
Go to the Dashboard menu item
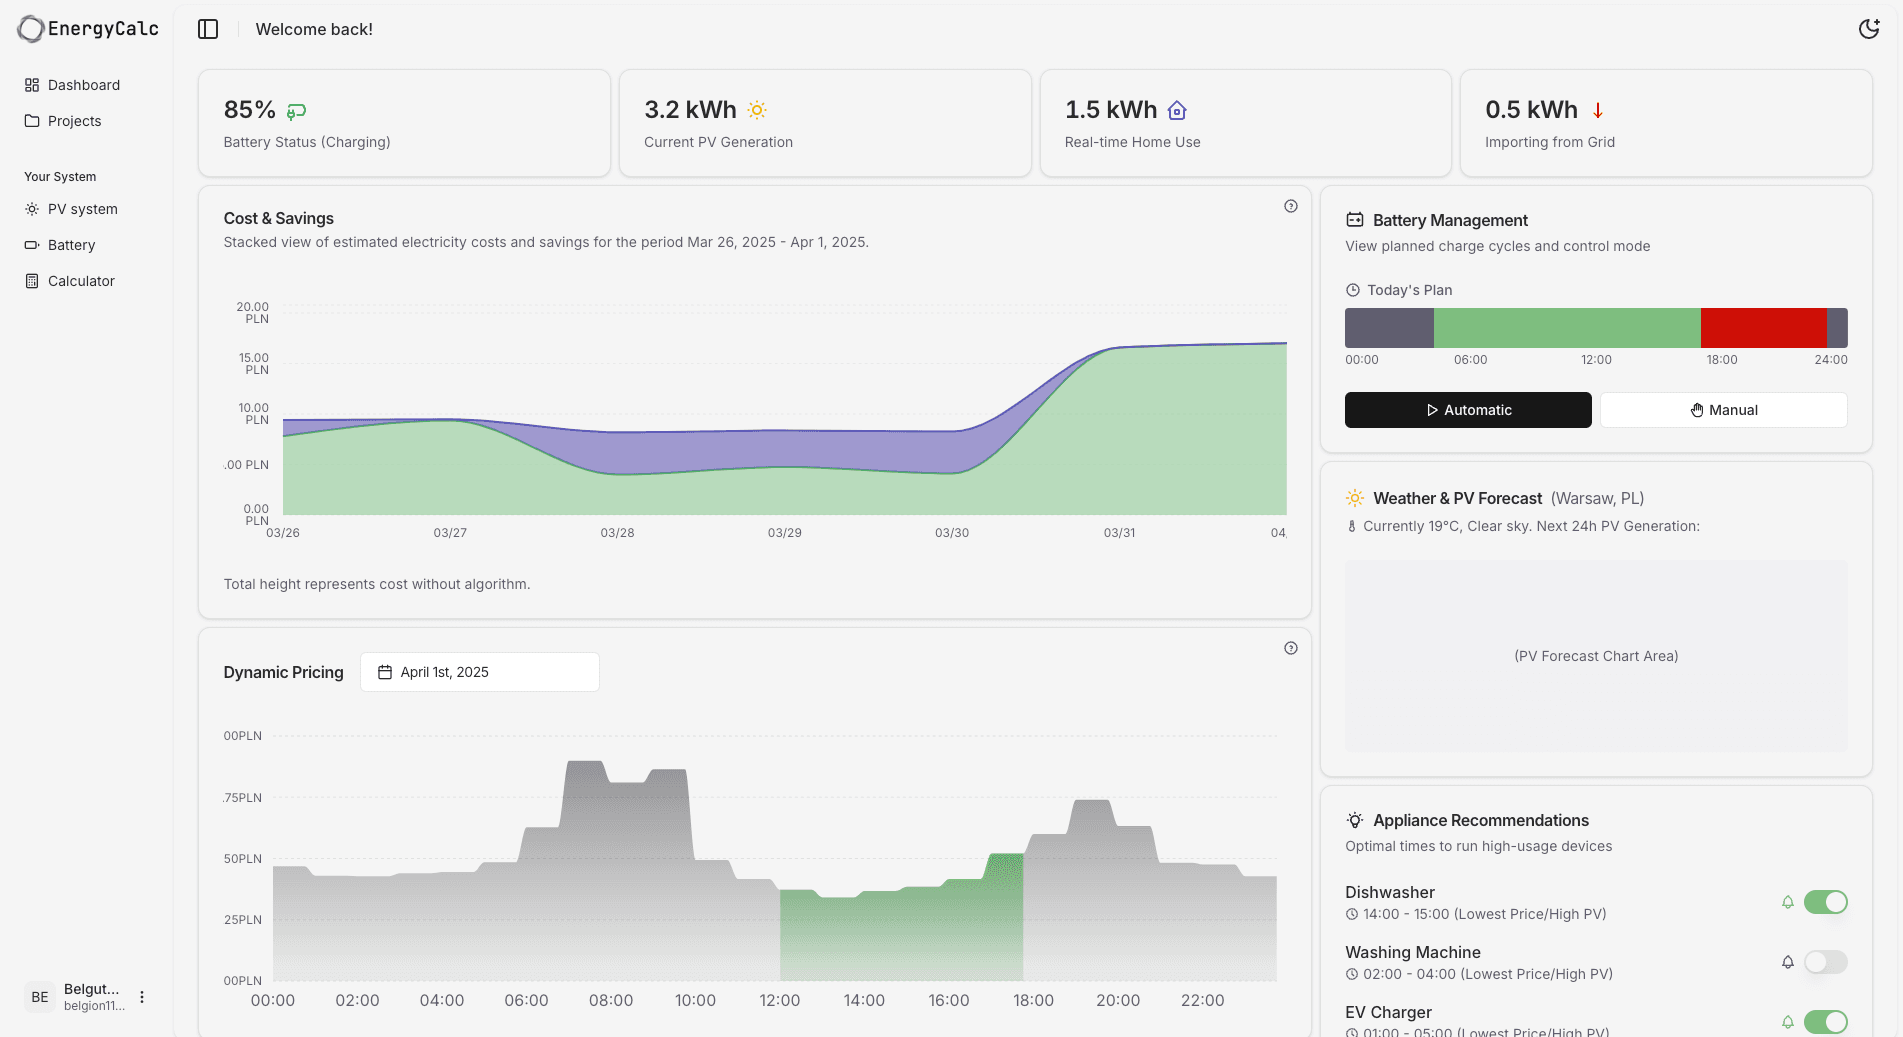pos(84,85)
